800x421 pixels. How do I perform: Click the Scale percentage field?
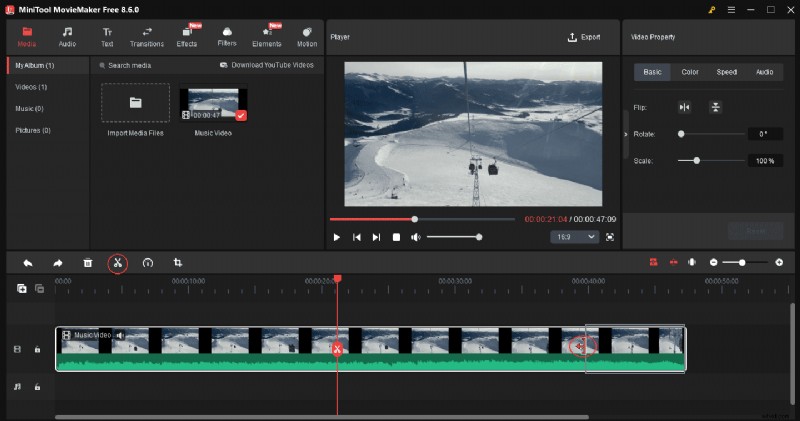click(765, 161)
